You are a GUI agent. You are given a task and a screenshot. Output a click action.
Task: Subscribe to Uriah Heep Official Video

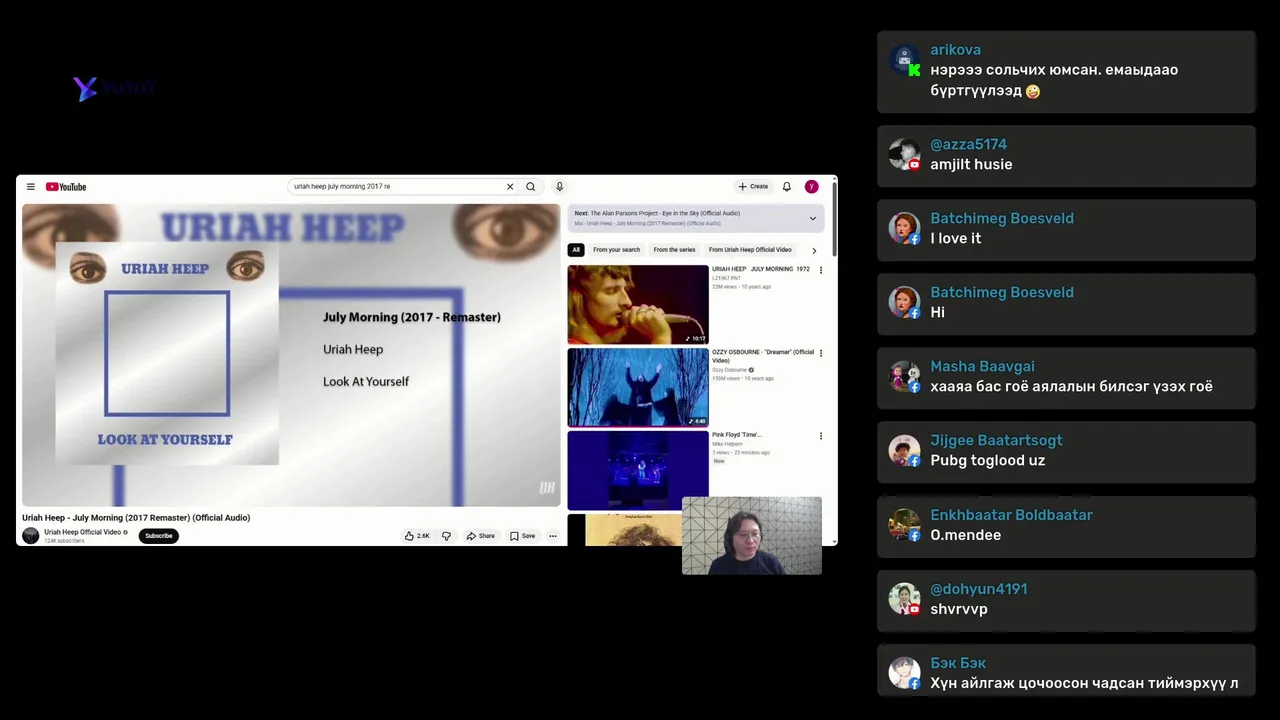158,536
